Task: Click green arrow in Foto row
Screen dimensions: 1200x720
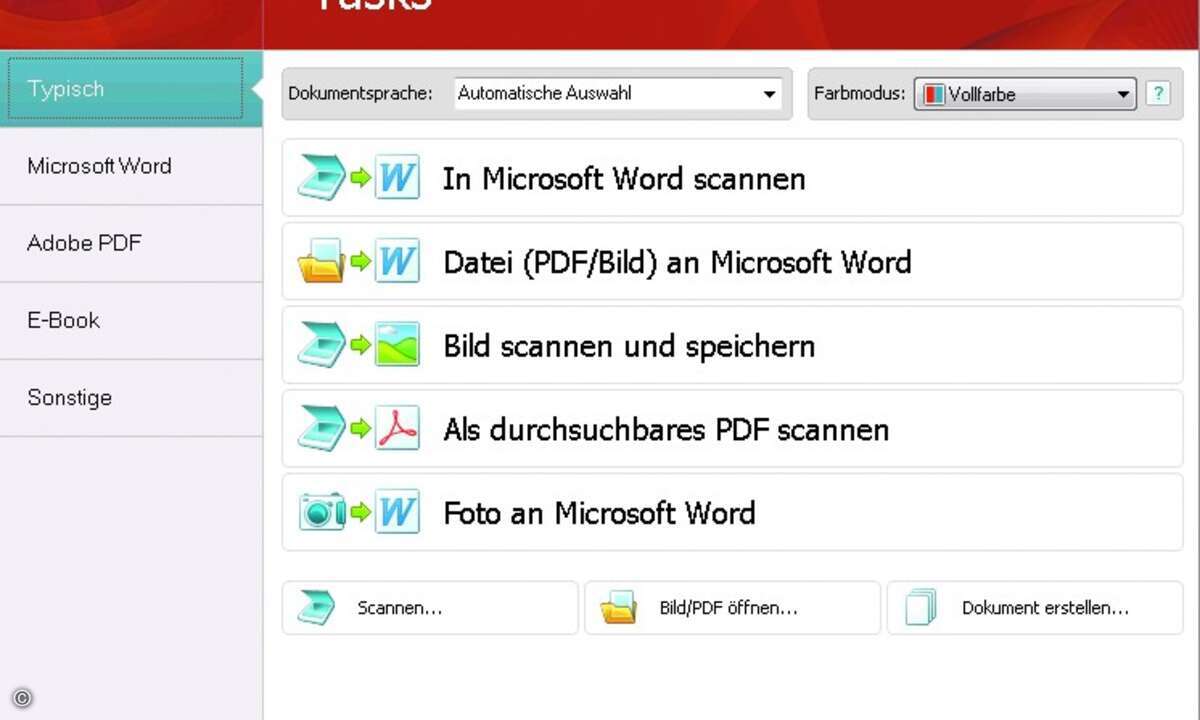Action: [x=360, y=513]
